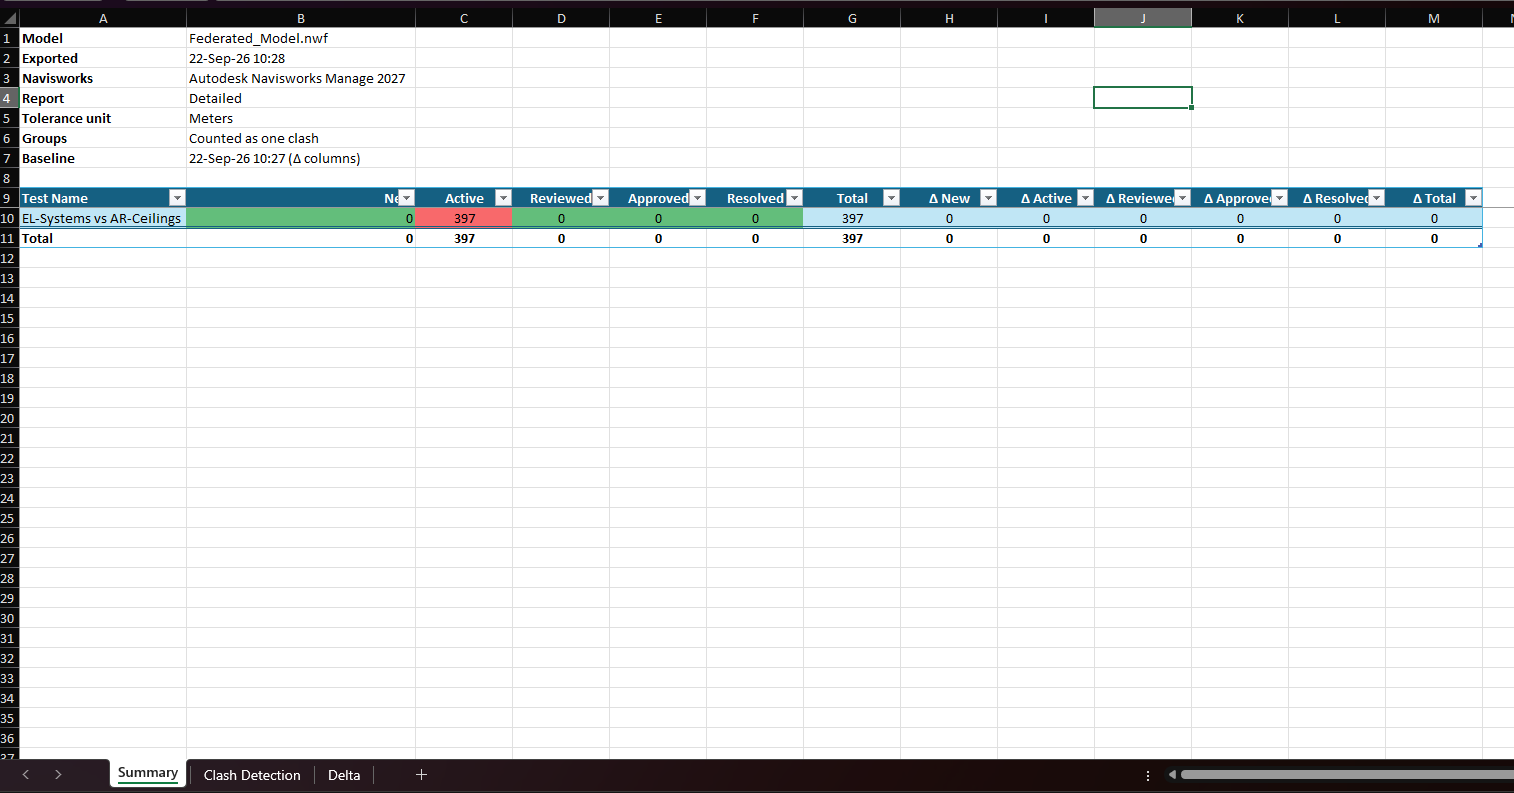Click the bold 397 under Active in Total row

[464, 238]
